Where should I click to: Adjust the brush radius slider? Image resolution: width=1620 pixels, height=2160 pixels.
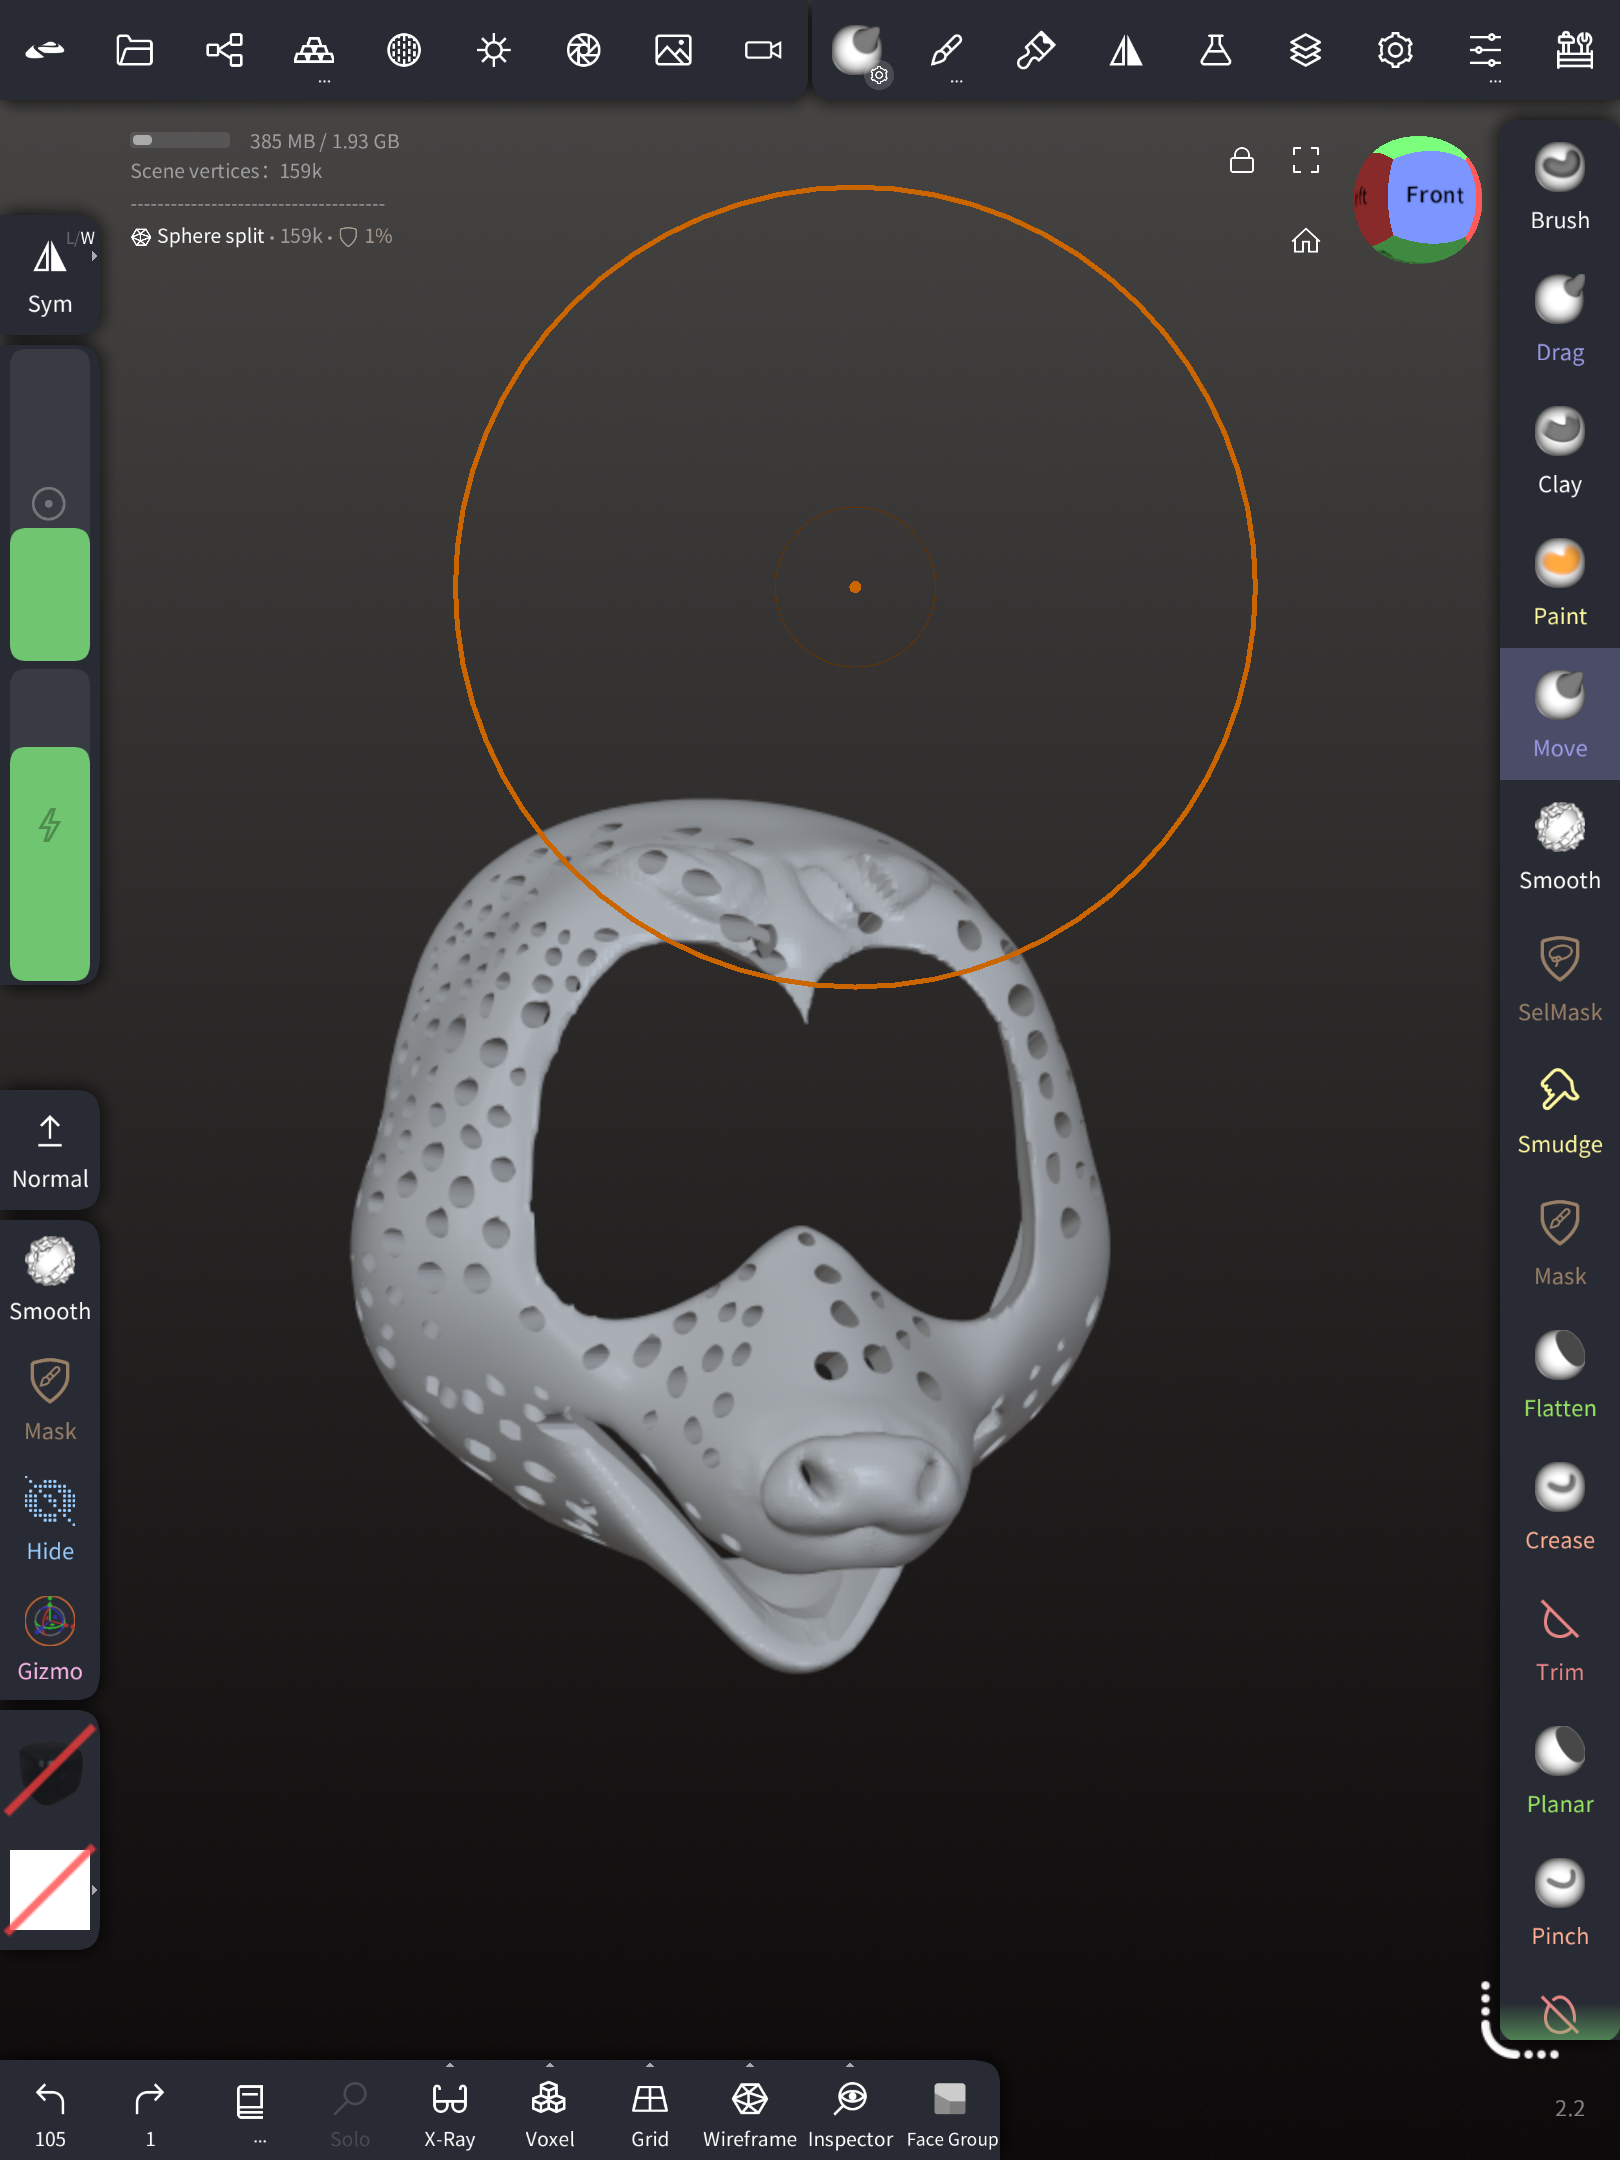tap(50, 505)
